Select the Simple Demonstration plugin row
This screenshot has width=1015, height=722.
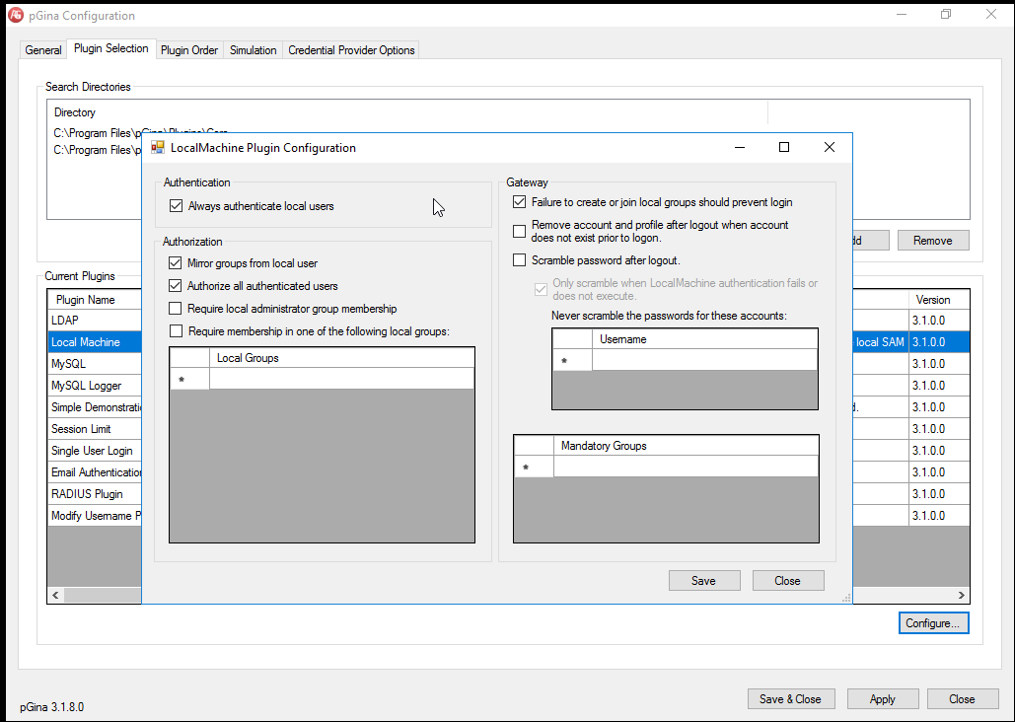[95, 407]
